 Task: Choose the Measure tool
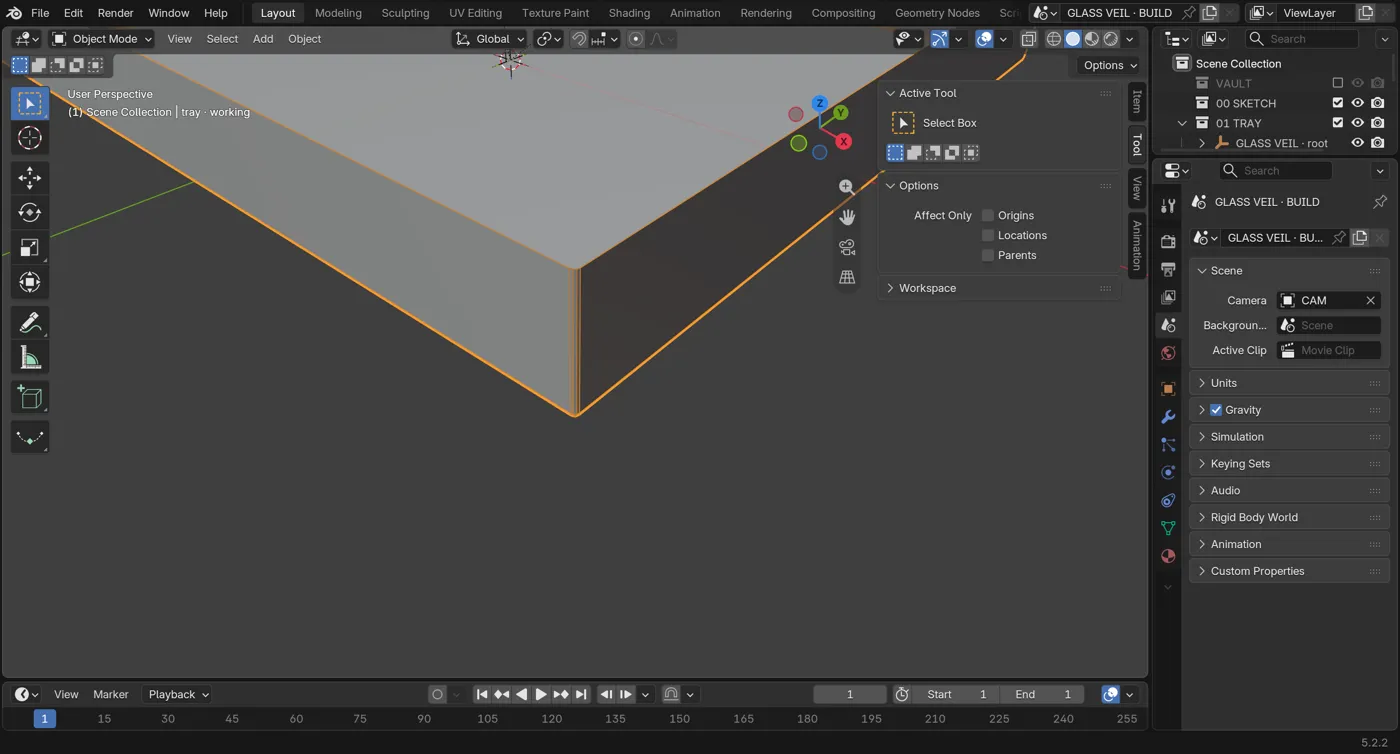coord(30,358)
